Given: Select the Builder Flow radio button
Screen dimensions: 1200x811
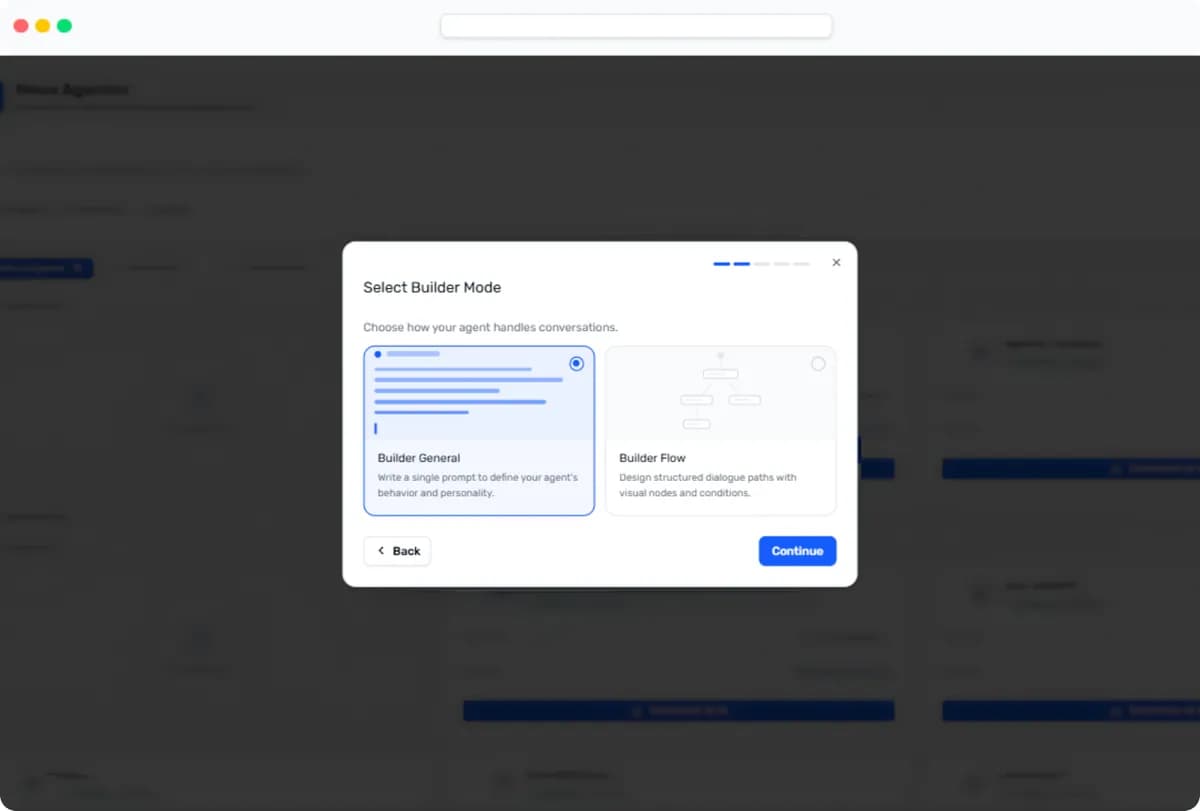Looking at the screenshot, I should 818,364.
